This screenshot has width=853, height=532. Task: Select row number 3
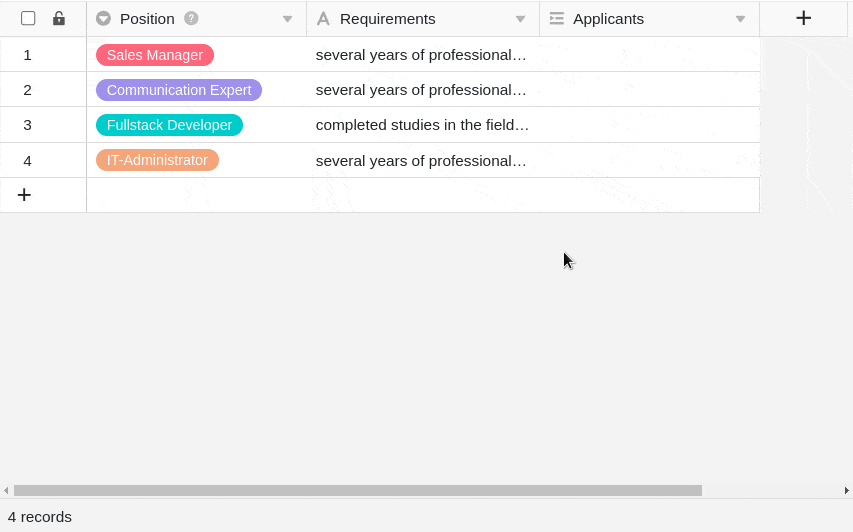28,125
